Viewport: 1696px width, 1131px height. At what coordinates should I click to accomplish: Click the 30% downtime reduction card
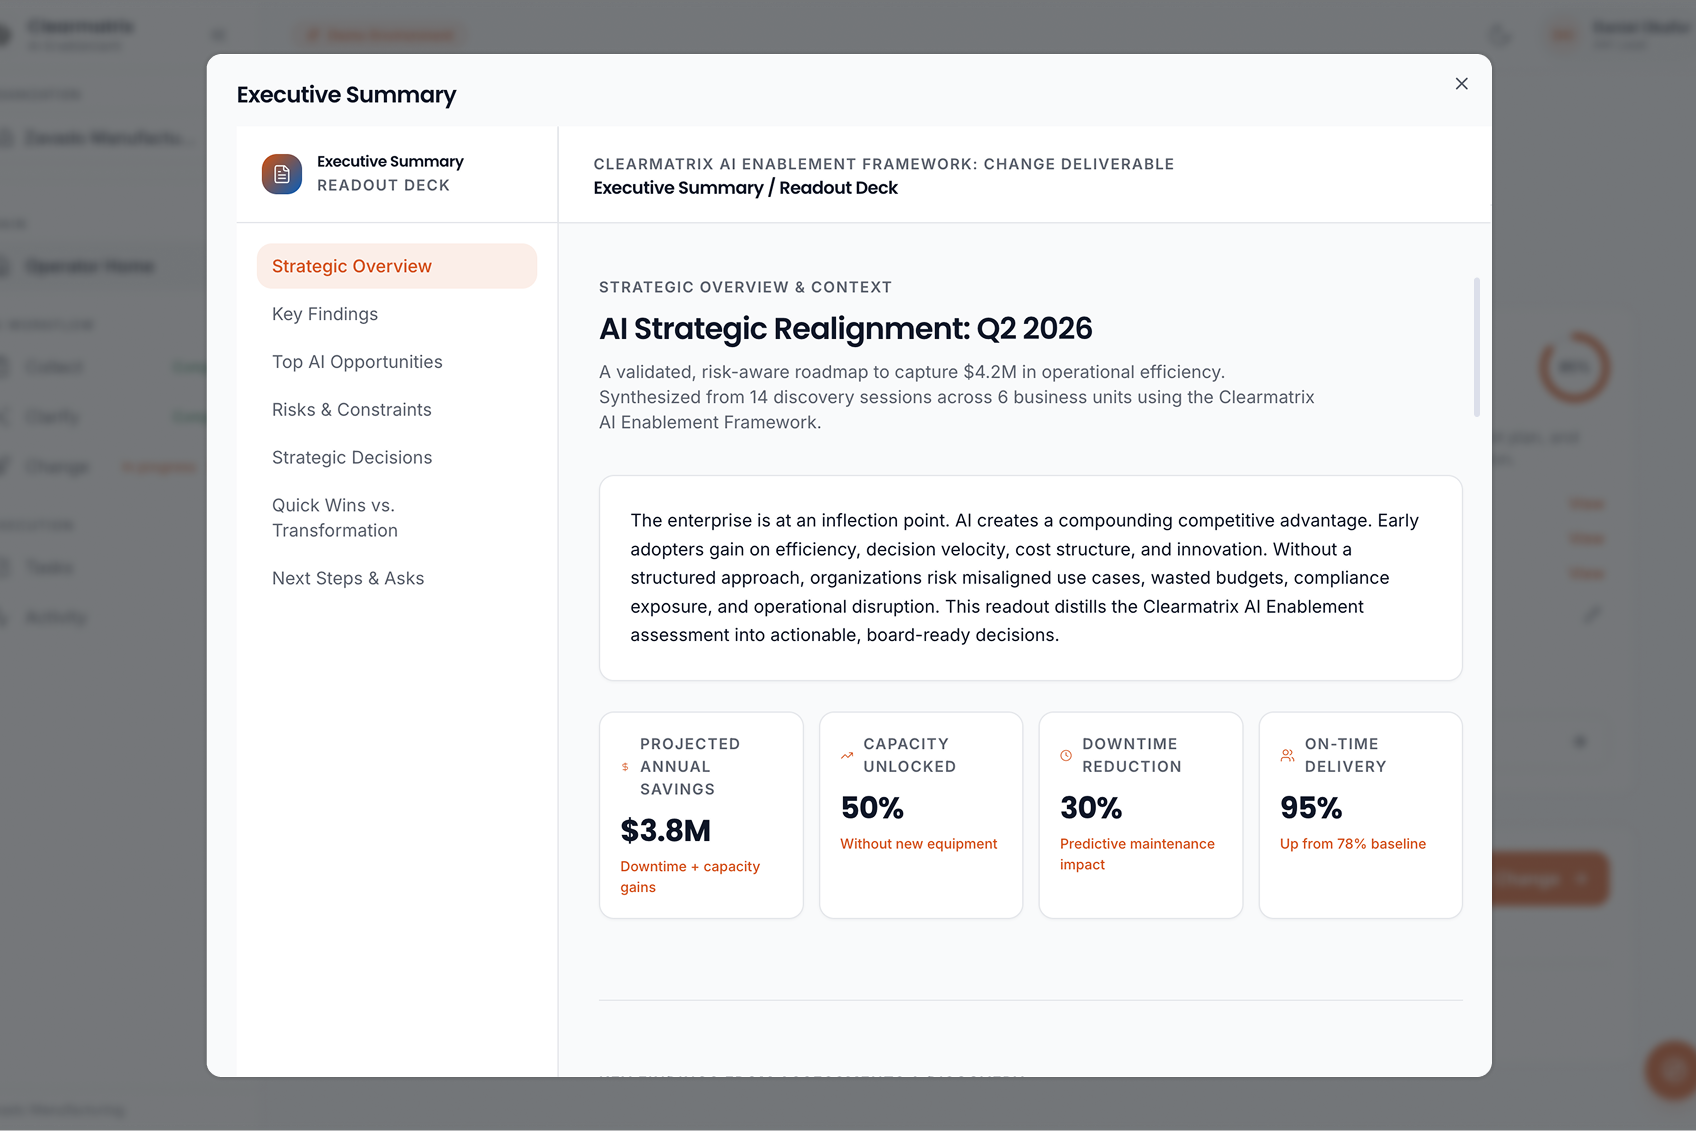click(1141, 815)
